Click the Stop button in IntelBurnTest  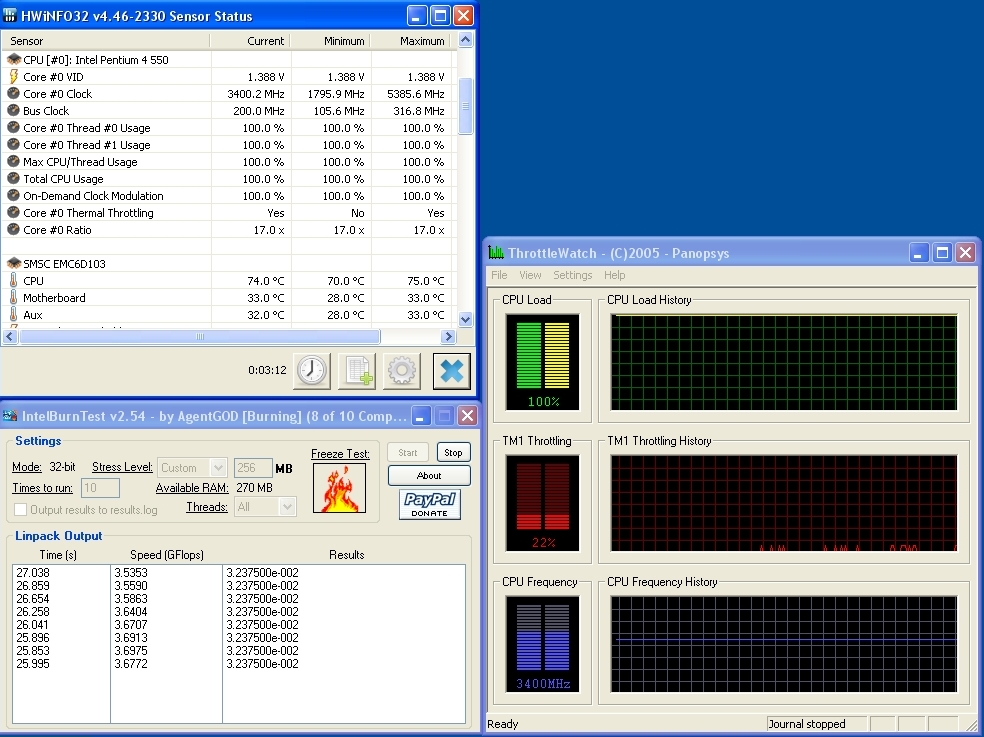(x=453, y=453)
